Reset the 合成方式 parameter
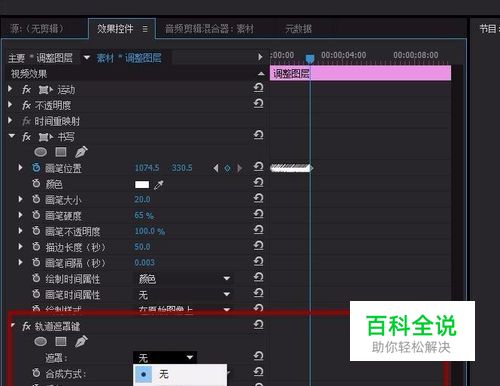Screen dimensions: 500x386 click(258, 372)
